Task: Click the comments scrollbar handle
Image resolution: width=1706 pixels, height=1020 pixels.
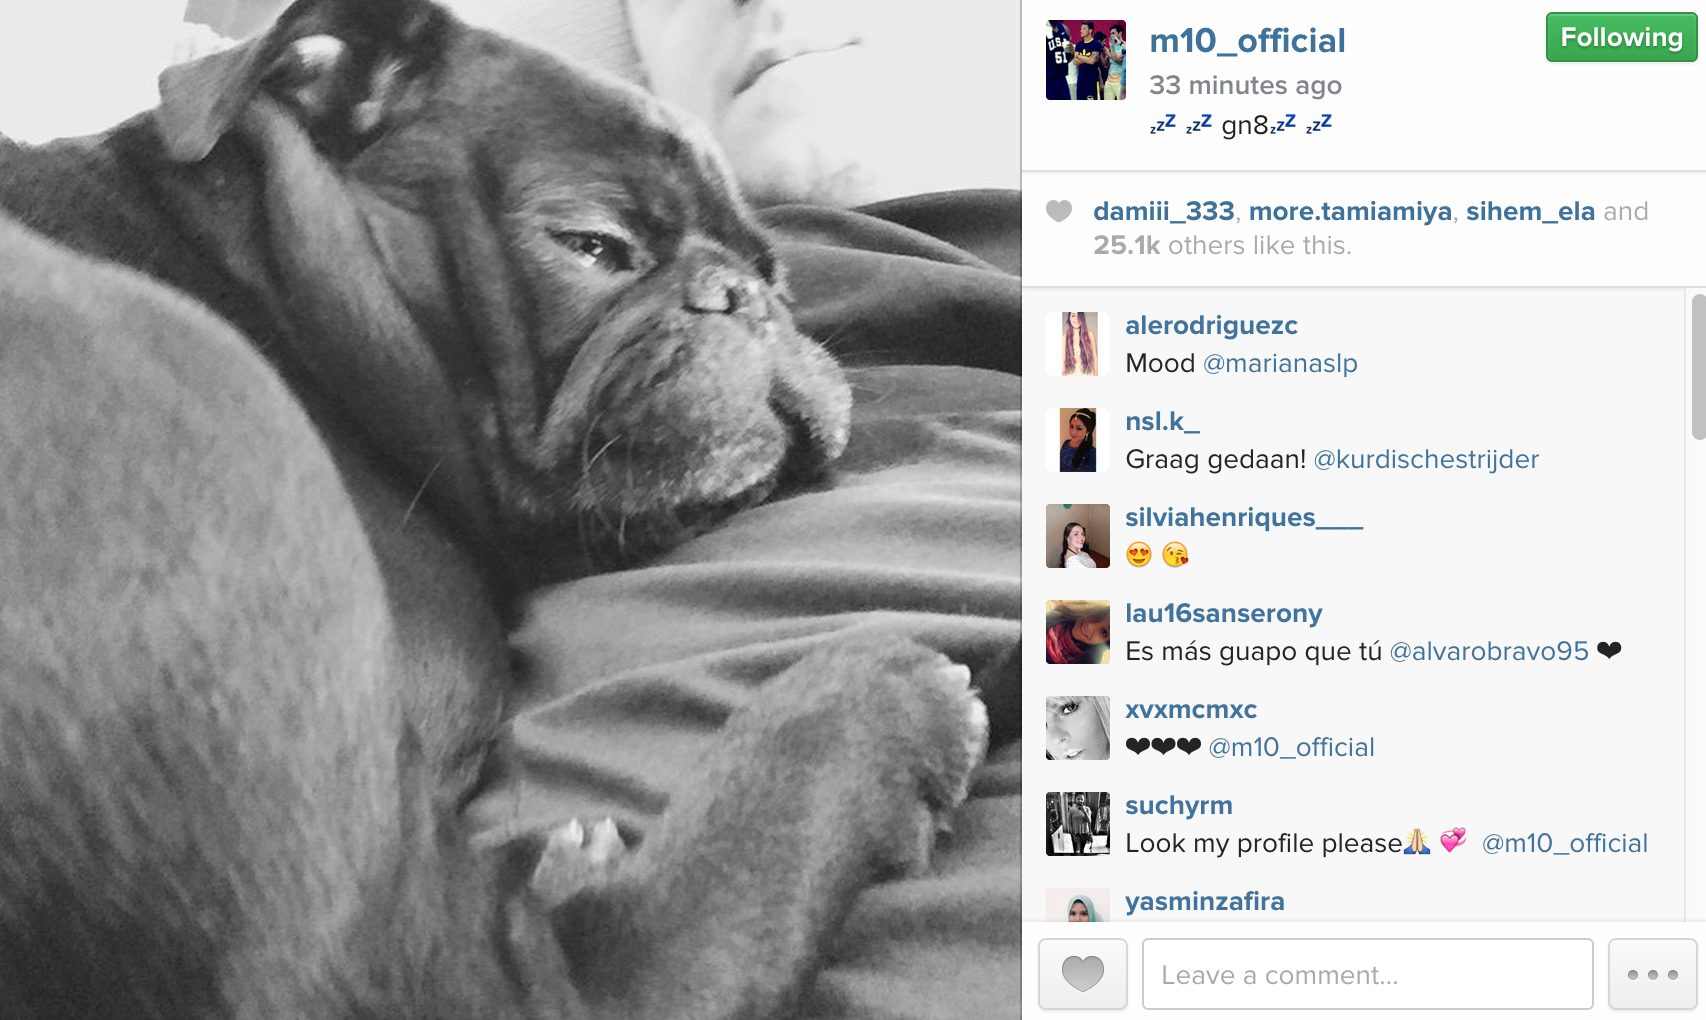Action: click(x=1698, y=366)
